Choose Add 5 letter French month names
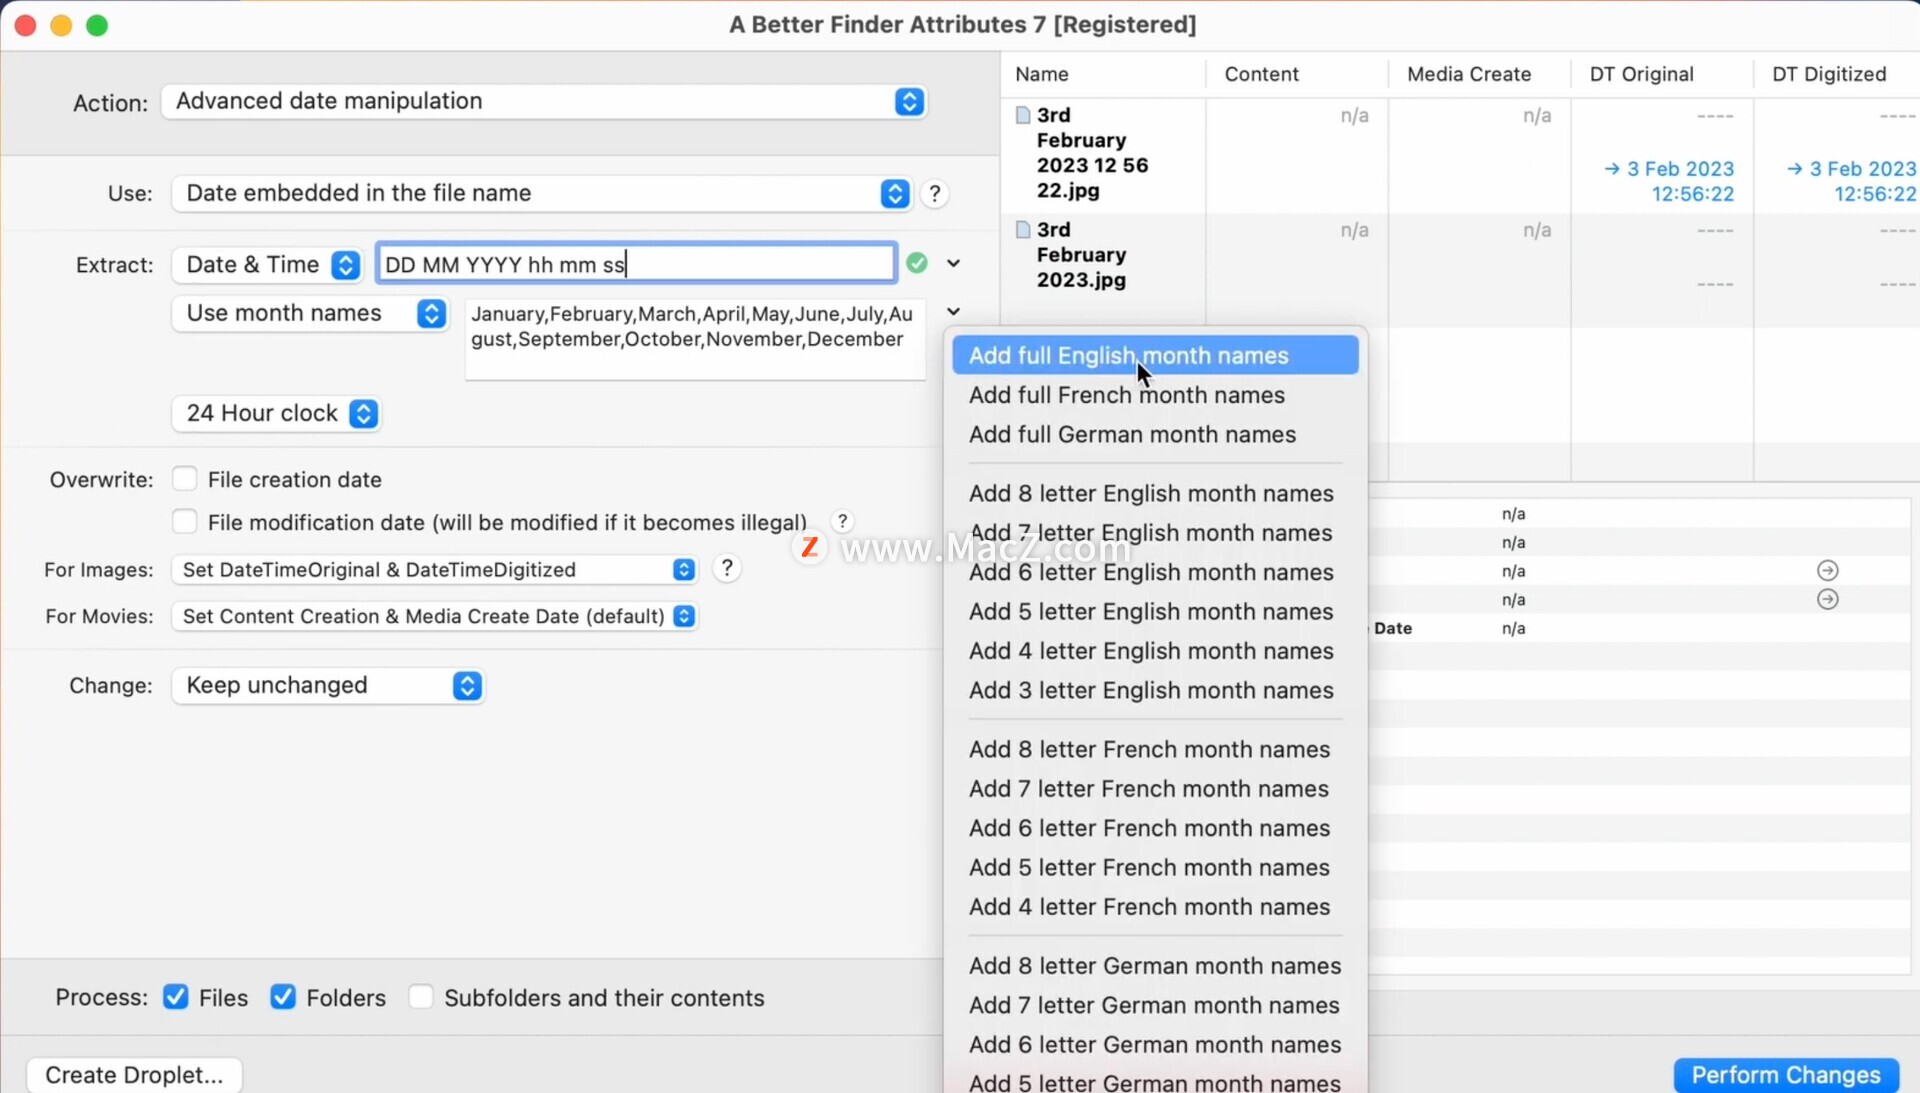The height and width of the screenshot is (1093, 1920). (x=1155, y=867)
